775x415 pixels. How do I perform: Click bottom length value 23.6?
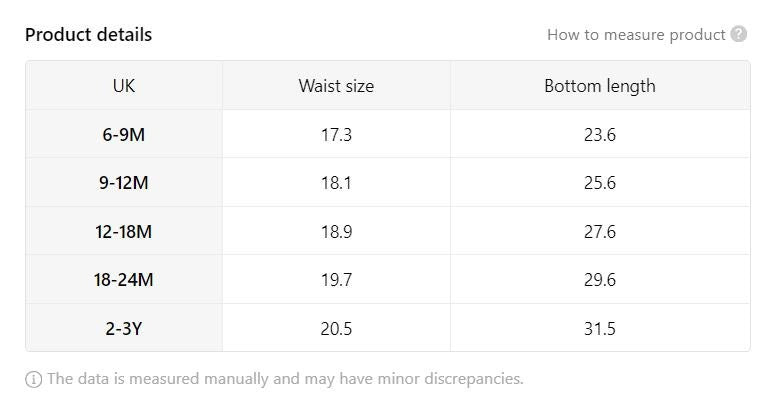coord(600,134)
